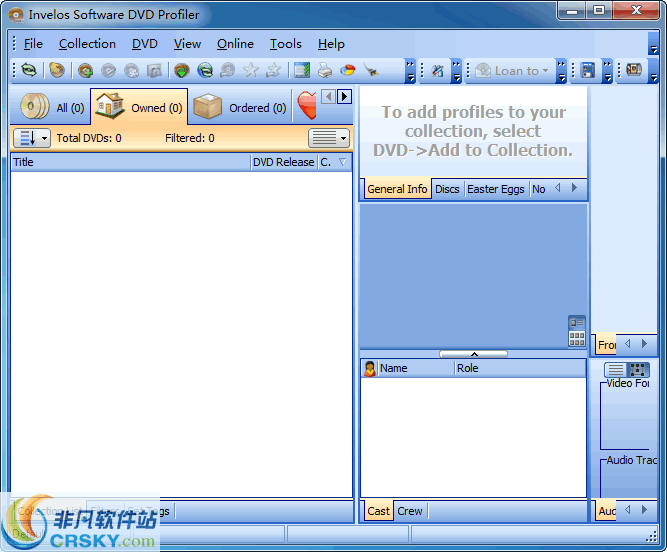
Task: Click the gold disc icon in toolbar
Action: coord(57,70)
